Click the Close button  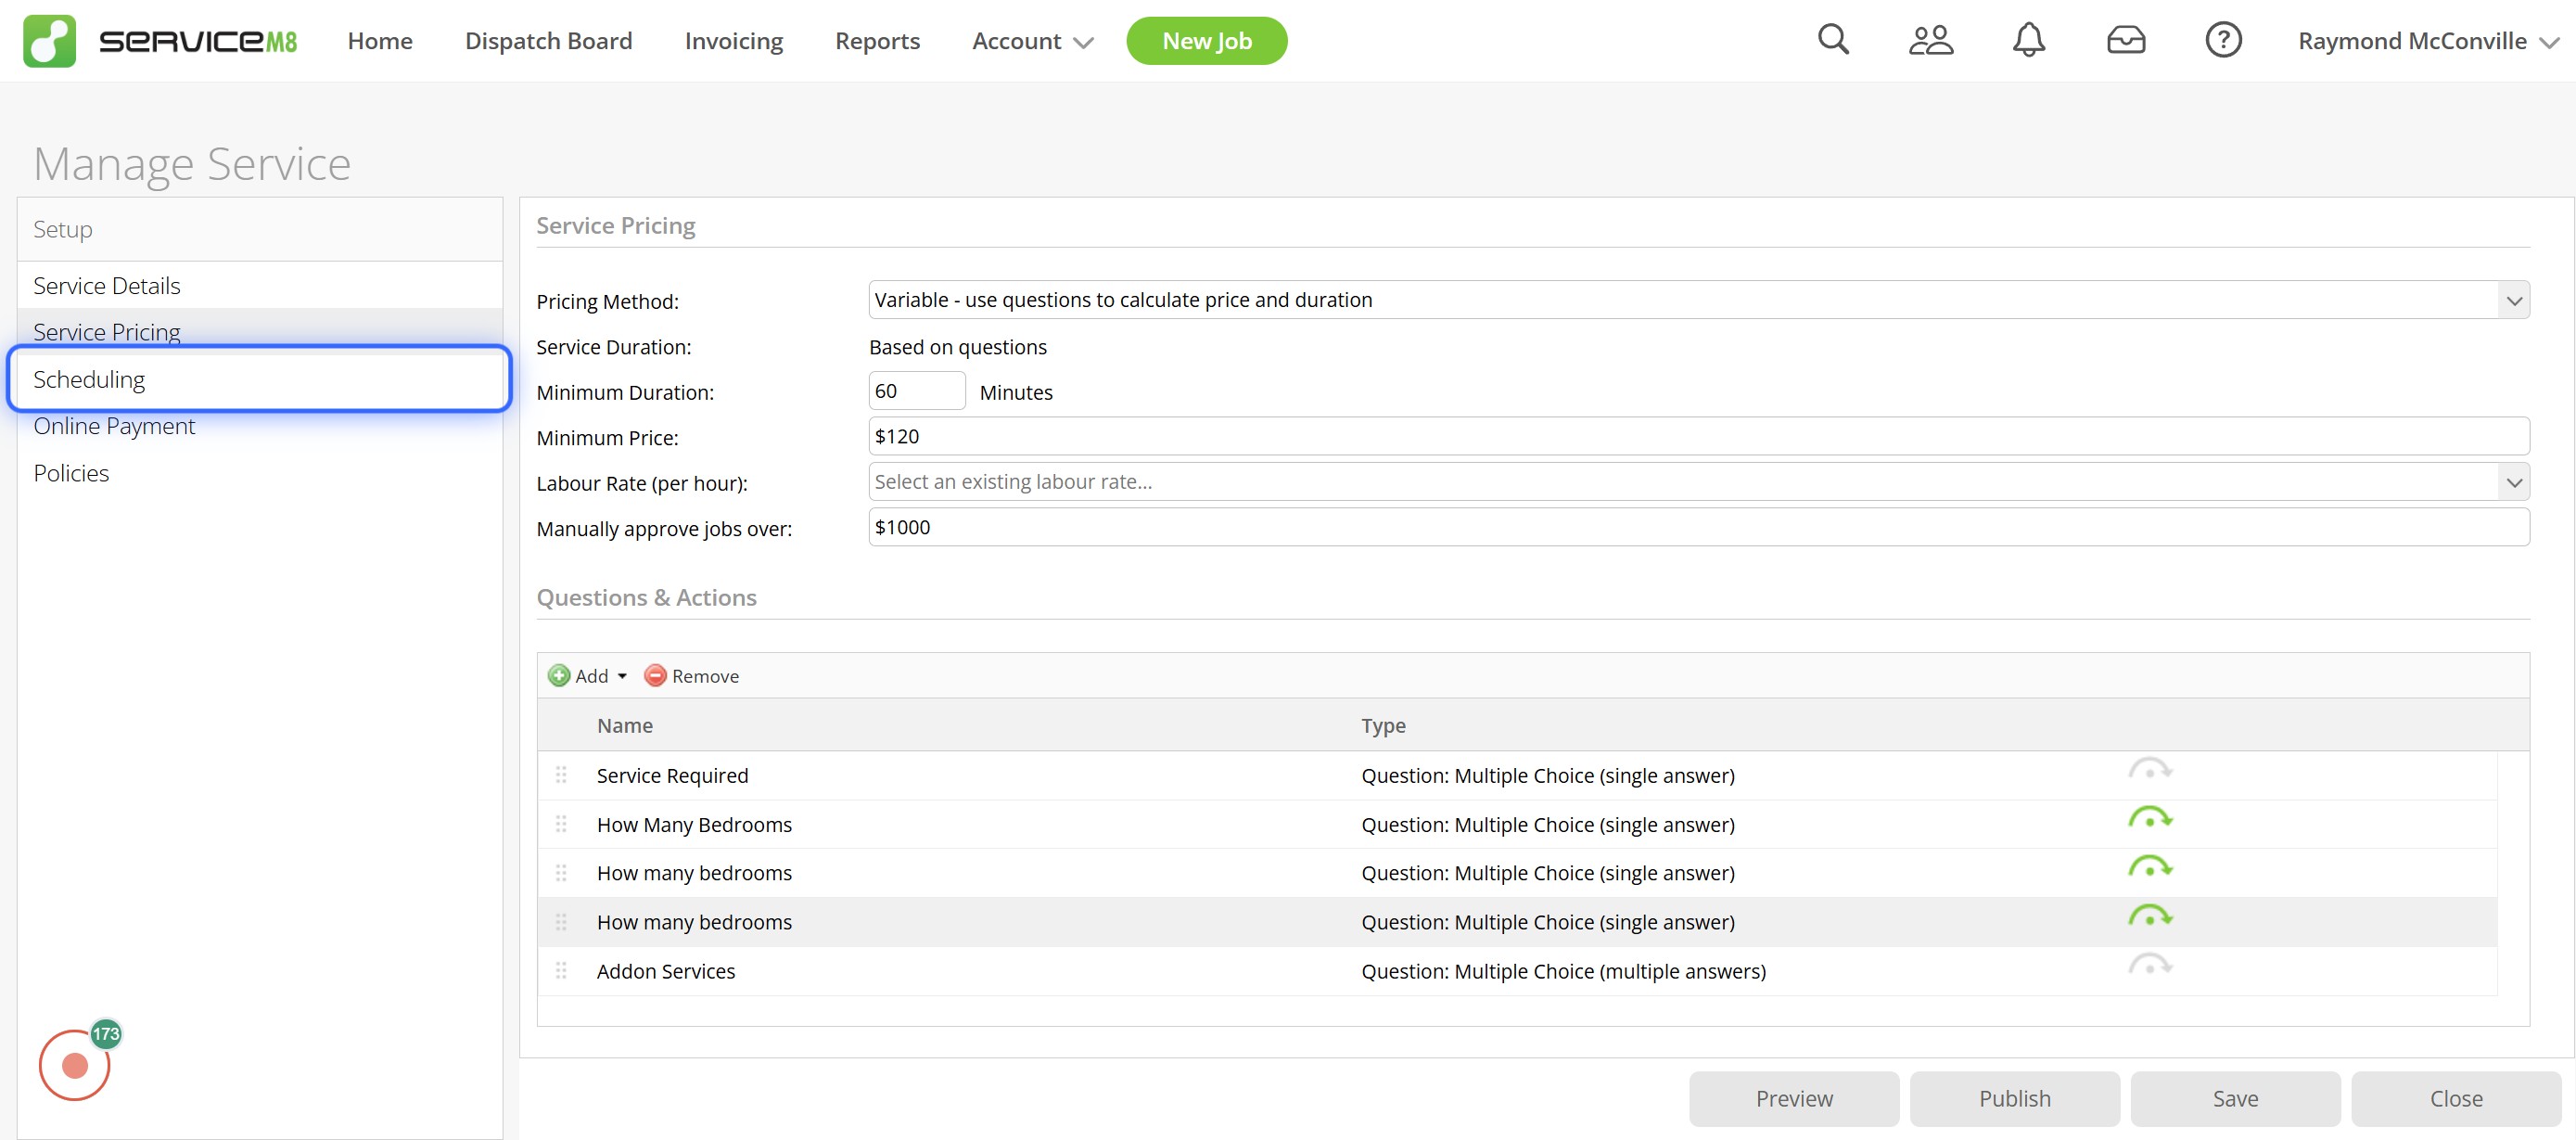[2456, 1099]
